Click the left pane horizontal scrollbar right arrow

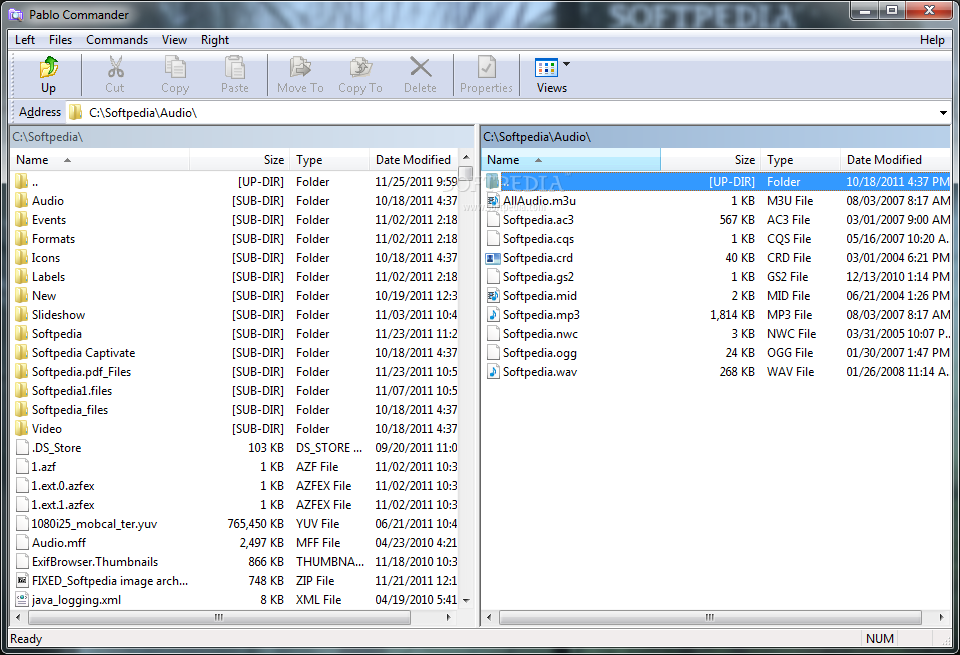pyautogui.click(x=449, y=617)
